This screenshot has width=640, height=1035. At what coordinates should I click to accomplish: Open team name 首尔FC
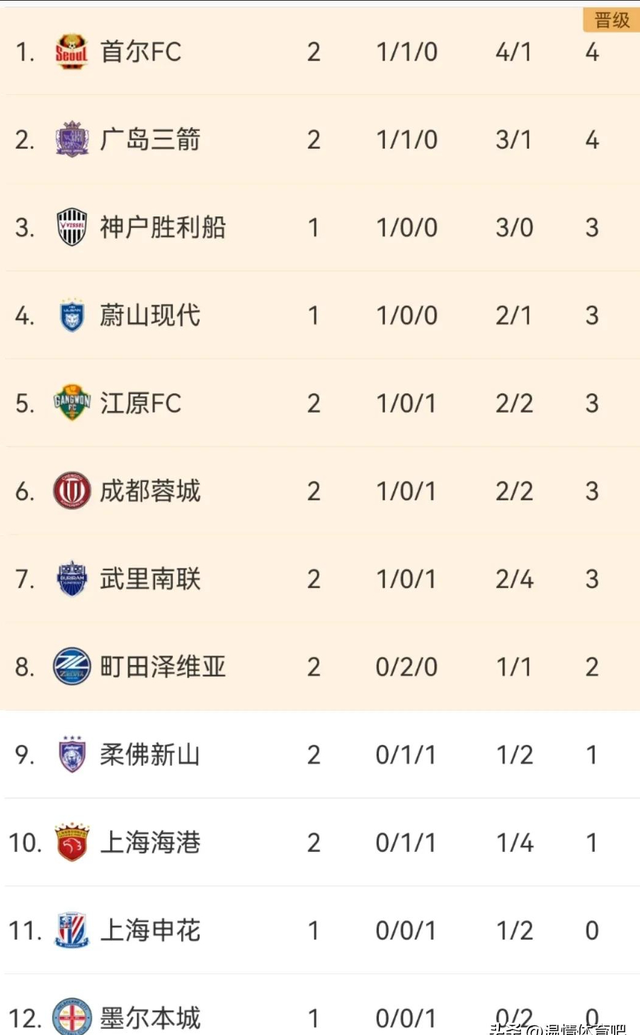coord(141,52)
